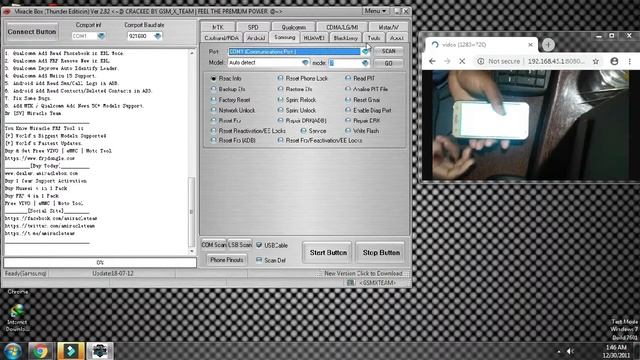
Task: Bookmark the page with star icon
Action: pyautogui.click(x=596, y=61)
